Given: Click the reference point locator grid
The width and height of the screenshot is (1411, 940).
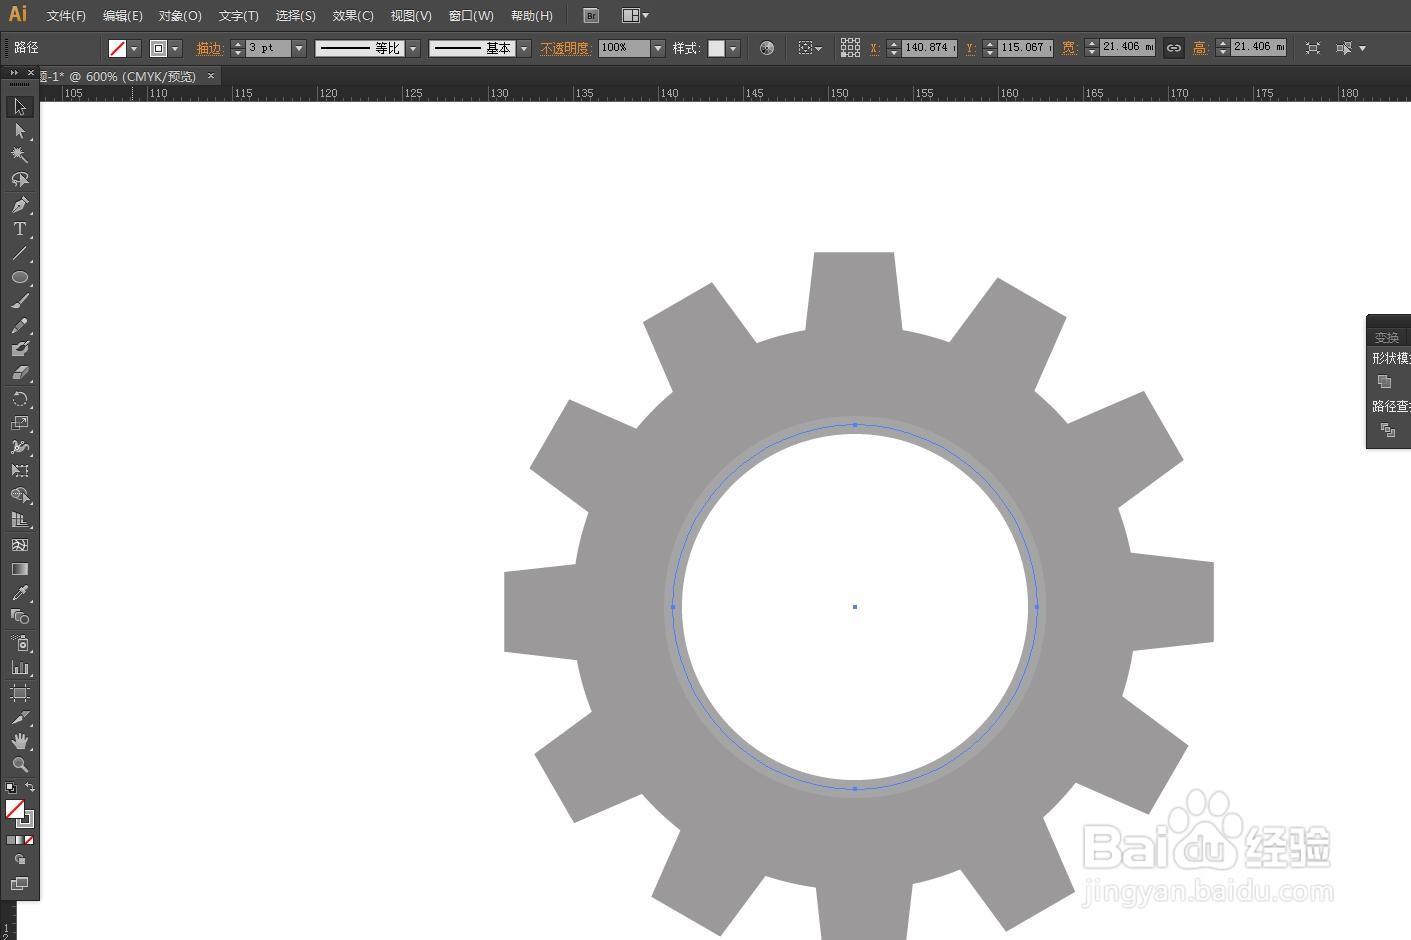Looking at the screenshot, I should (x=850, y=47).
